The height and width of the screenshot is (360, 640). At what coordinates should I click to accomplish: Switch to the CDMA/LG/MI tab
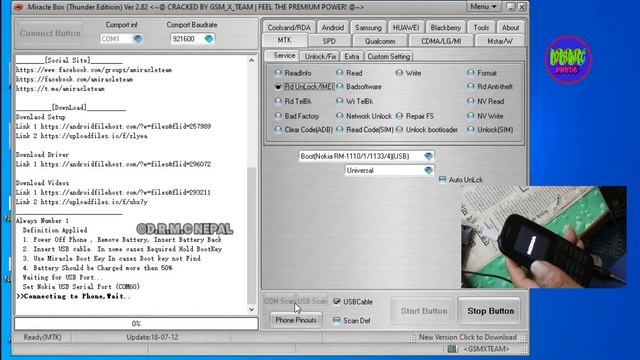pos(441,41)
